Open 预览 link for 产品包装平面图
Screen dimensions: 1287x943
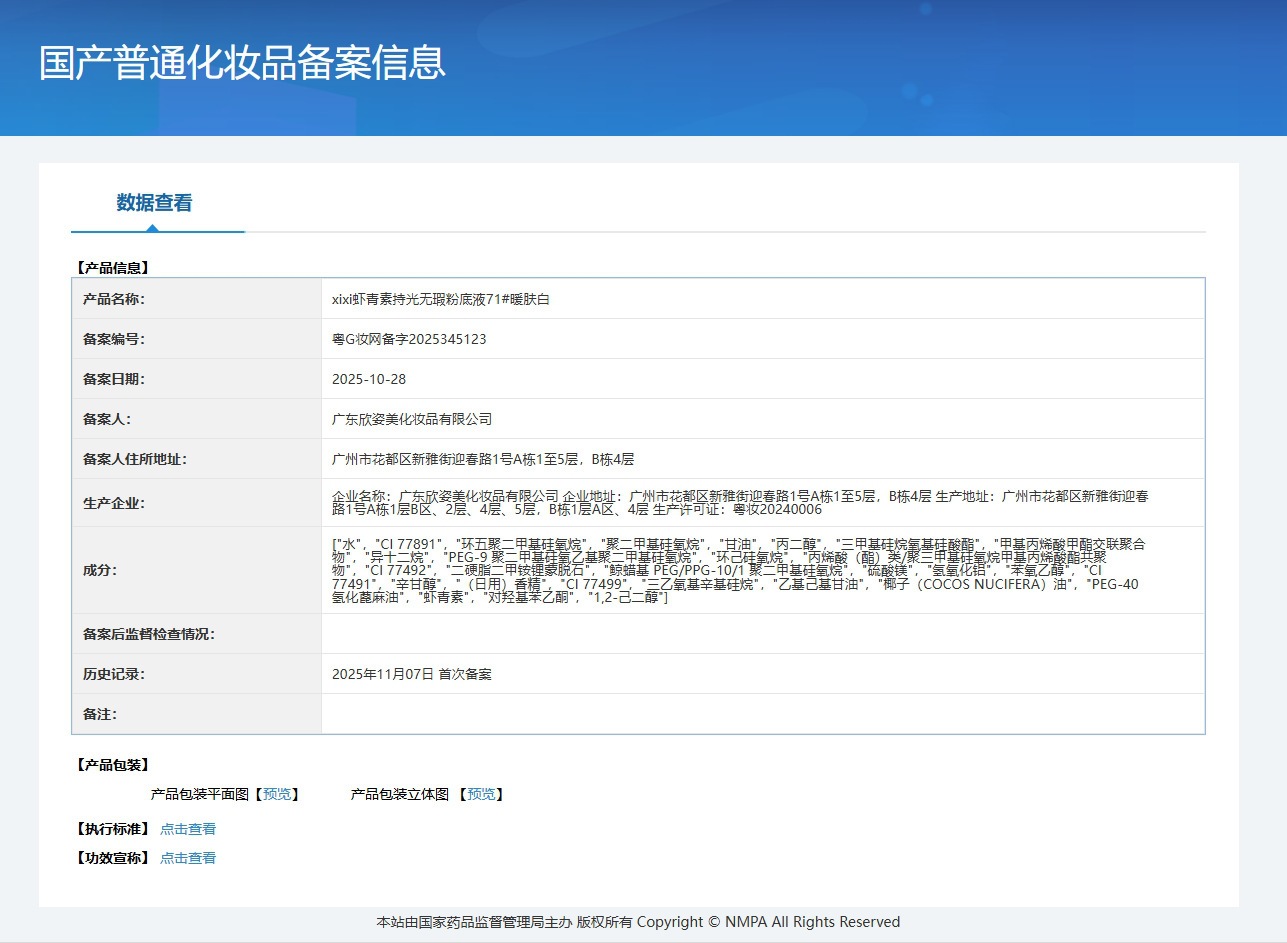tap(277, 794)
